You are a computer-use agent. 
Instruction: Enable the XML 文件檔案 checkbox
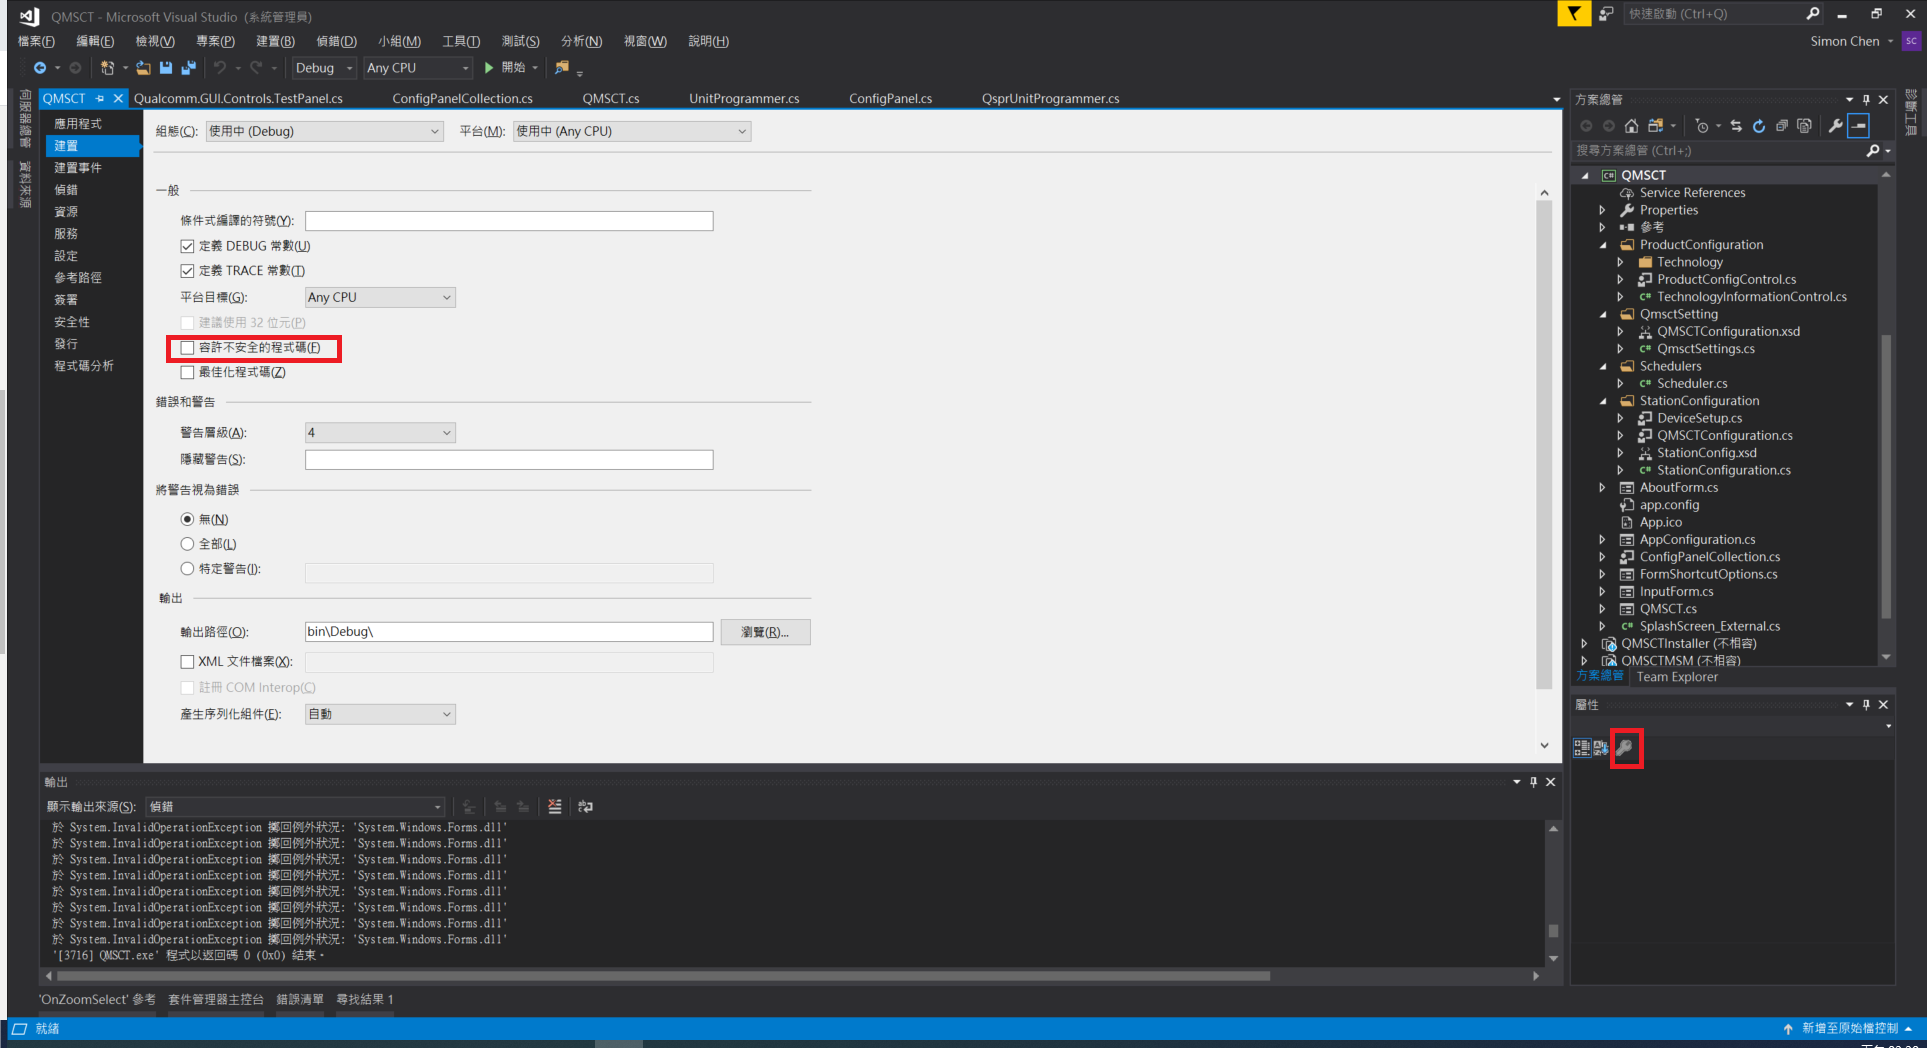pyautogui.click(x=187, y=662)
